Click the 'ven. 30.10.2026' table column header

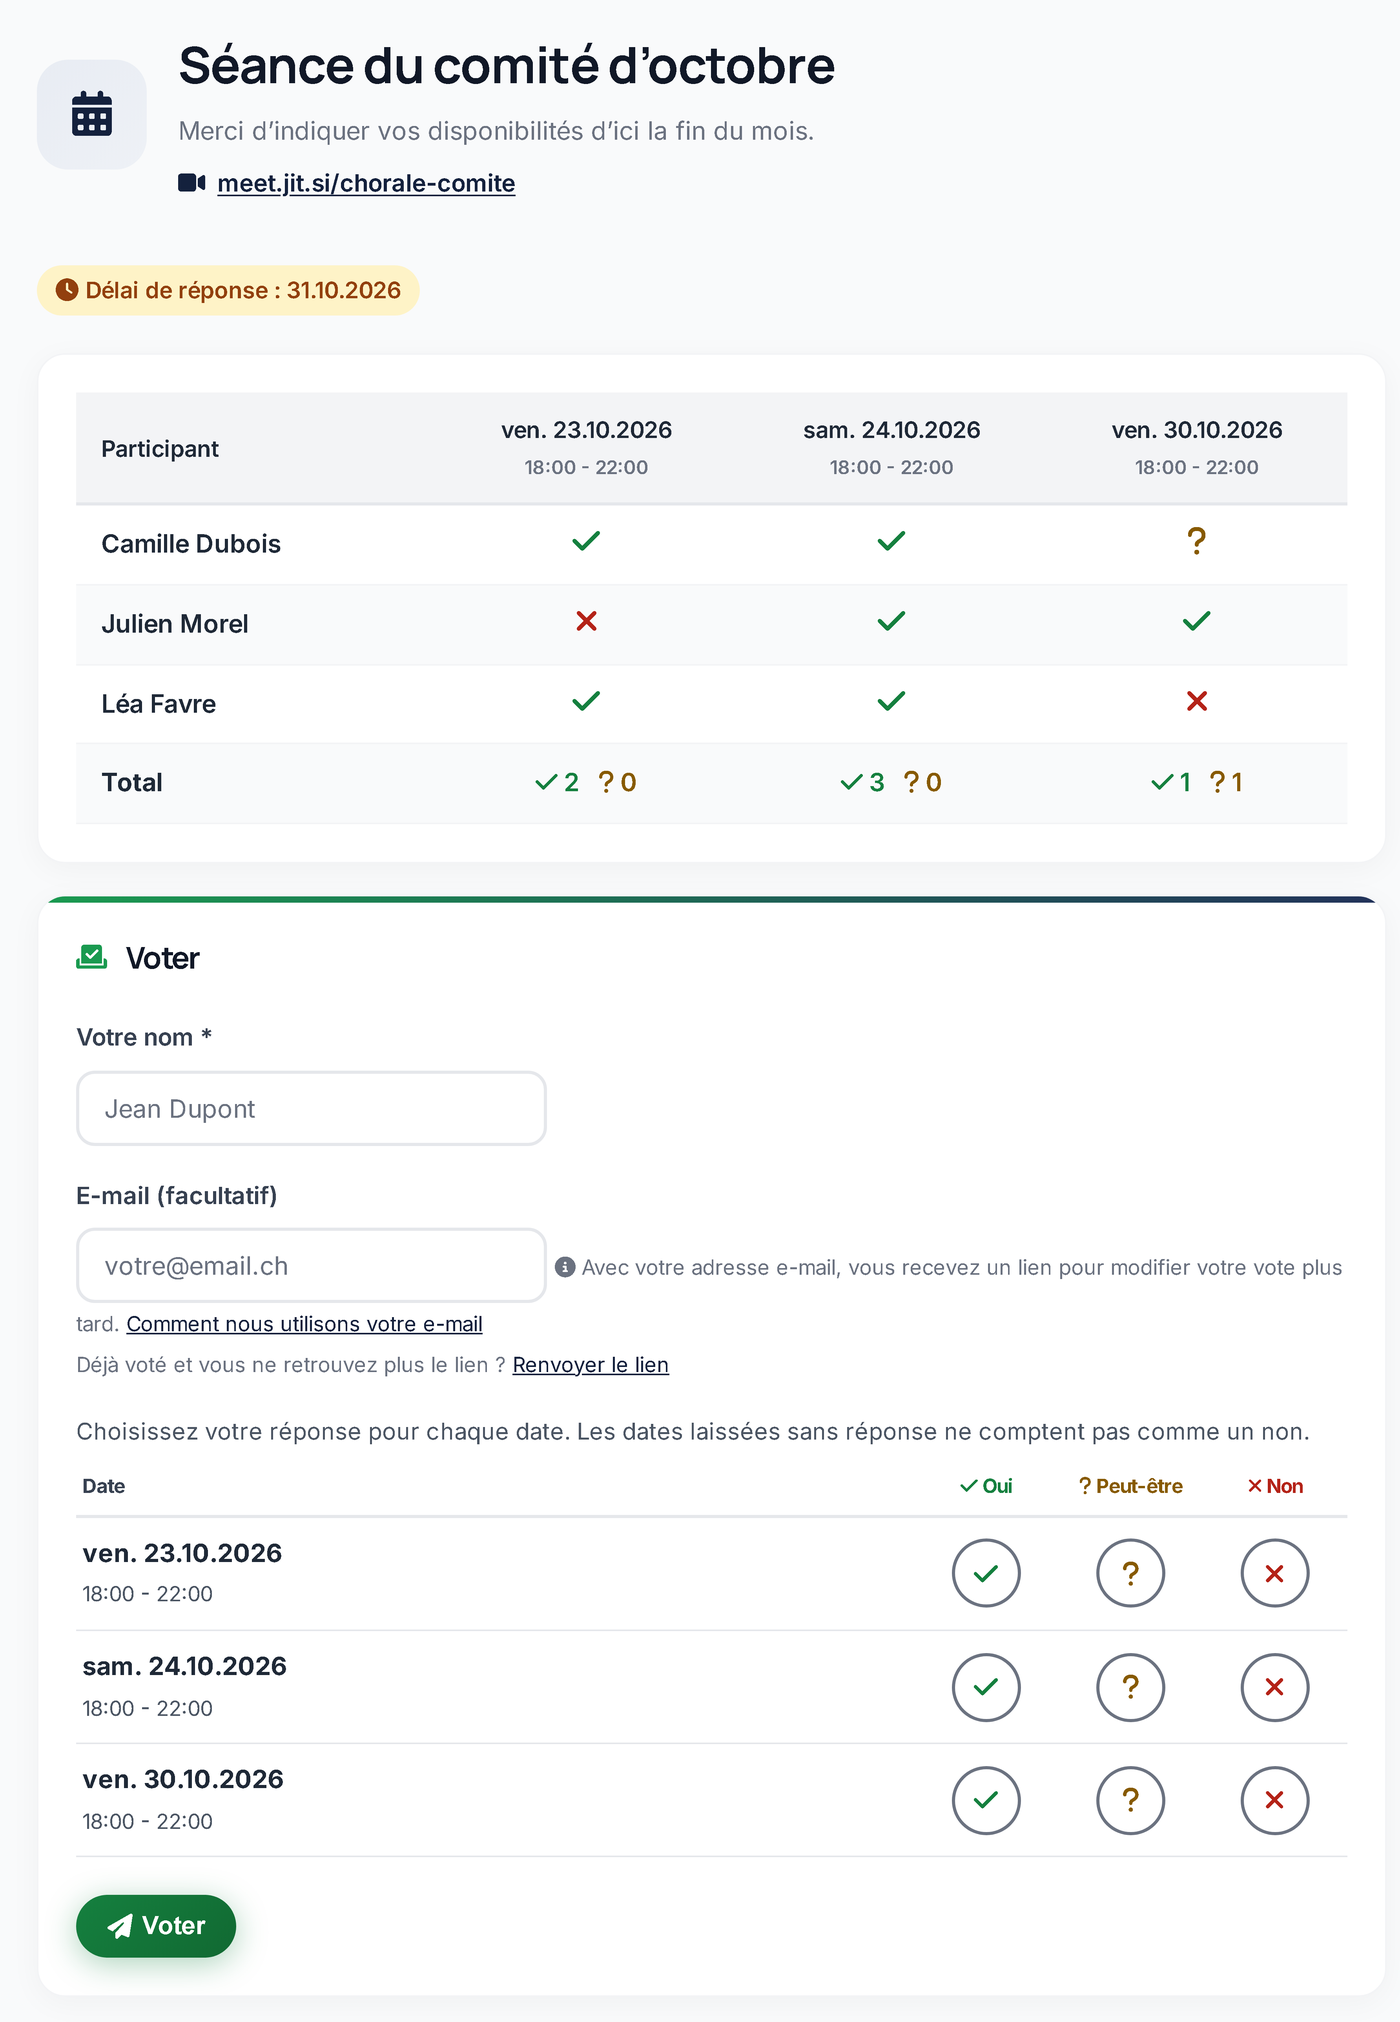pos(1196,448)
